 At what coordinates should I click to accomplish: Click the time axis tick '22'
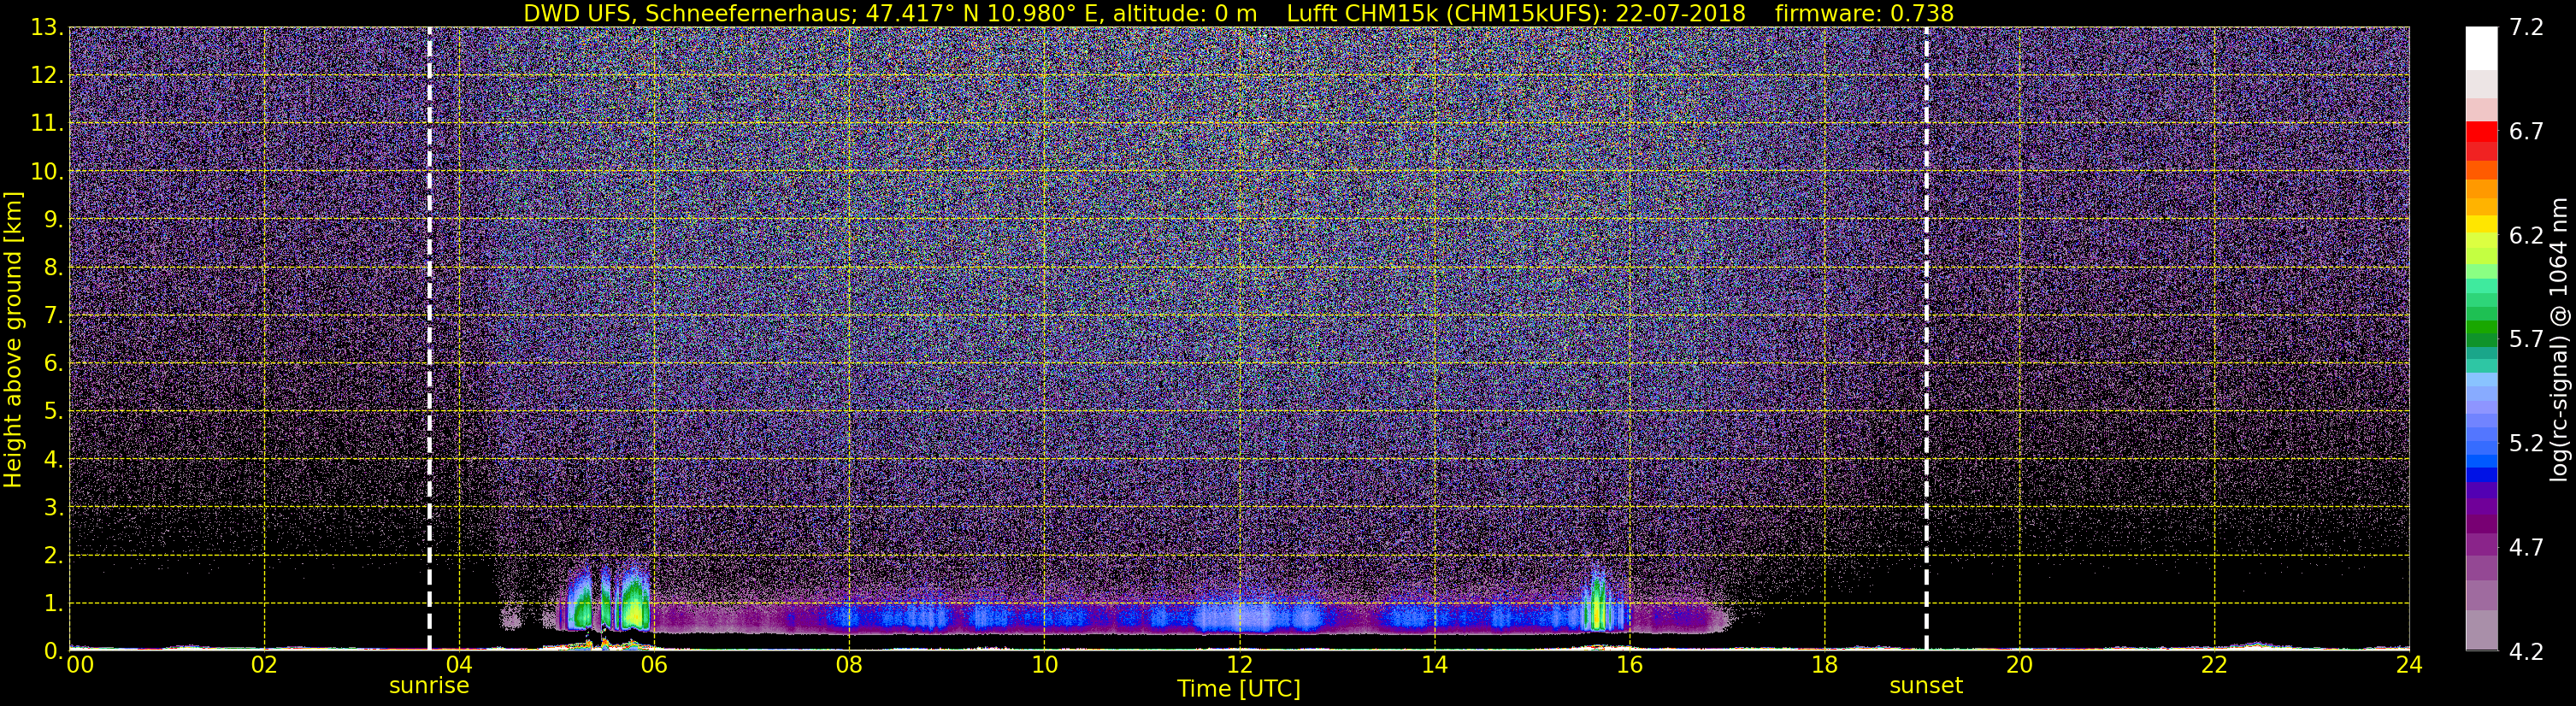click(x=2214, y=665)
